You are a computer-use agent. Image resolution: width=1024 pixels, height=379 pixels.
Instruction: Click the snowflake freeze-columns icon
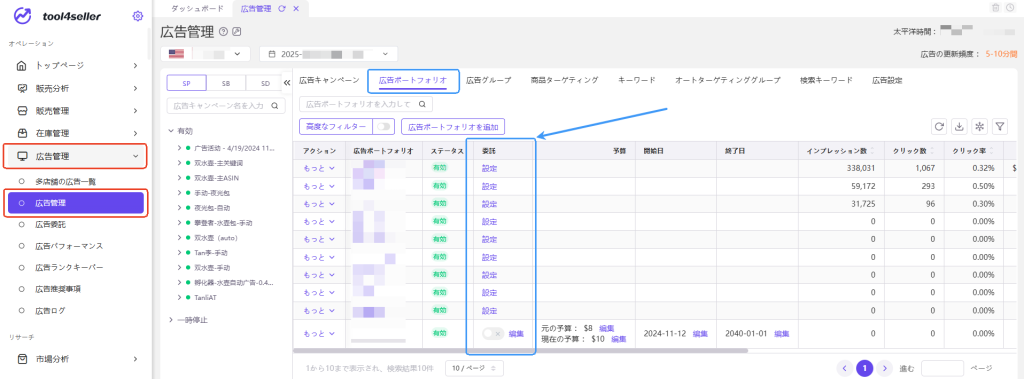(979, 127)
